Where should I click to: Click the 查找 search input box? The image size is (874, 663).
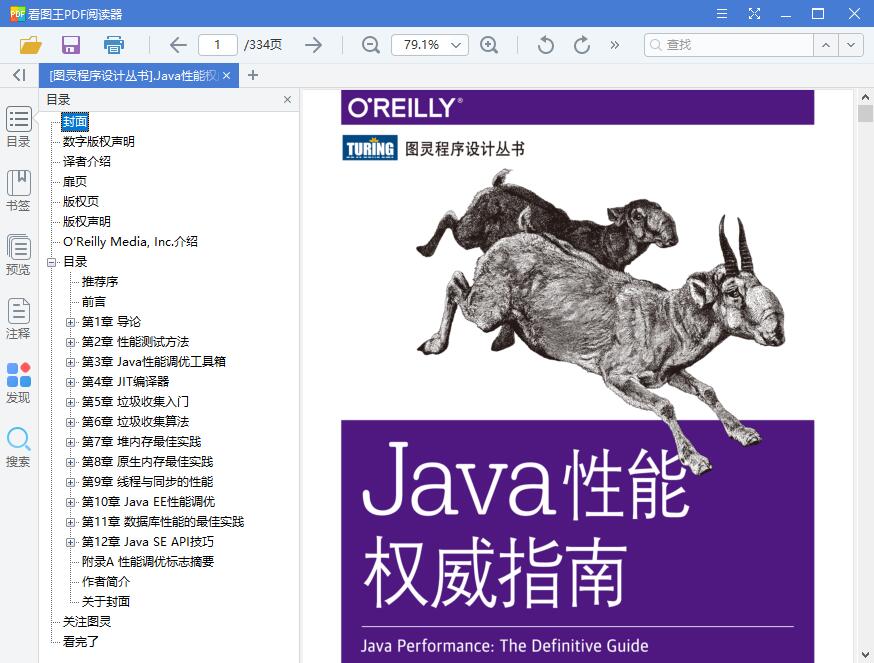point(729,45)
